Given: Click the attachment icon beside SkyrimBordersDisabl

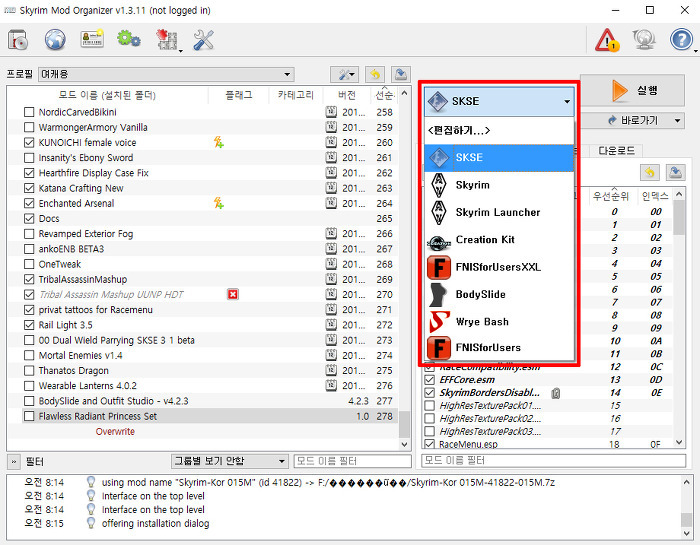Looking at the screenshot, I should pos(555,393).
